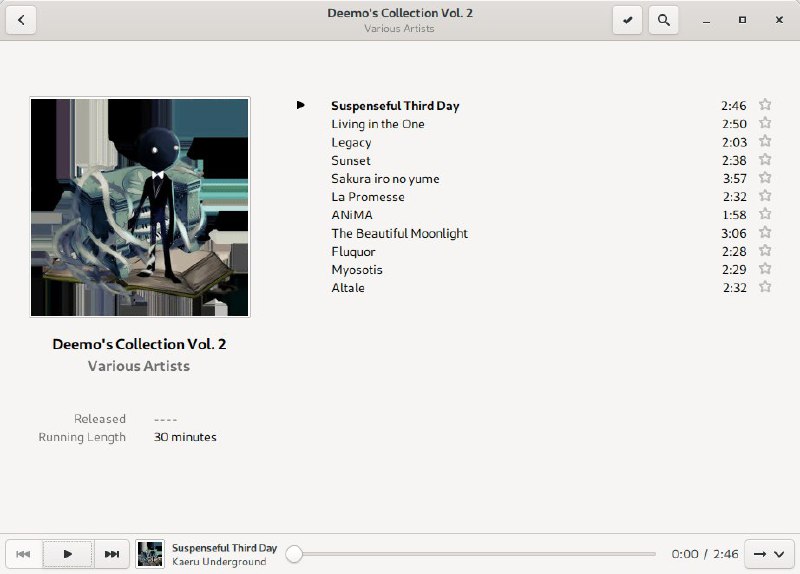Click the 30 minutes running length value
Screen dimensions: 800x574
coord(185,437)
